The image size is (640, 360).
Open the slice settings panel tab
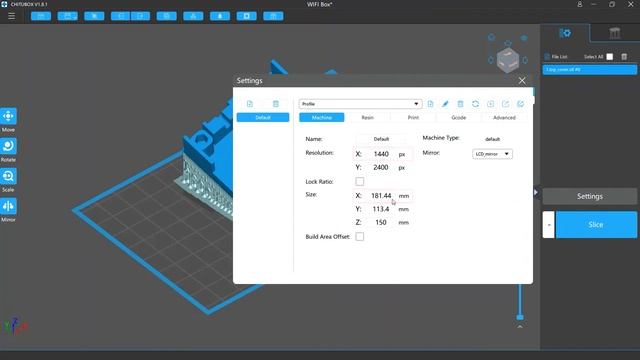point(565,33)
